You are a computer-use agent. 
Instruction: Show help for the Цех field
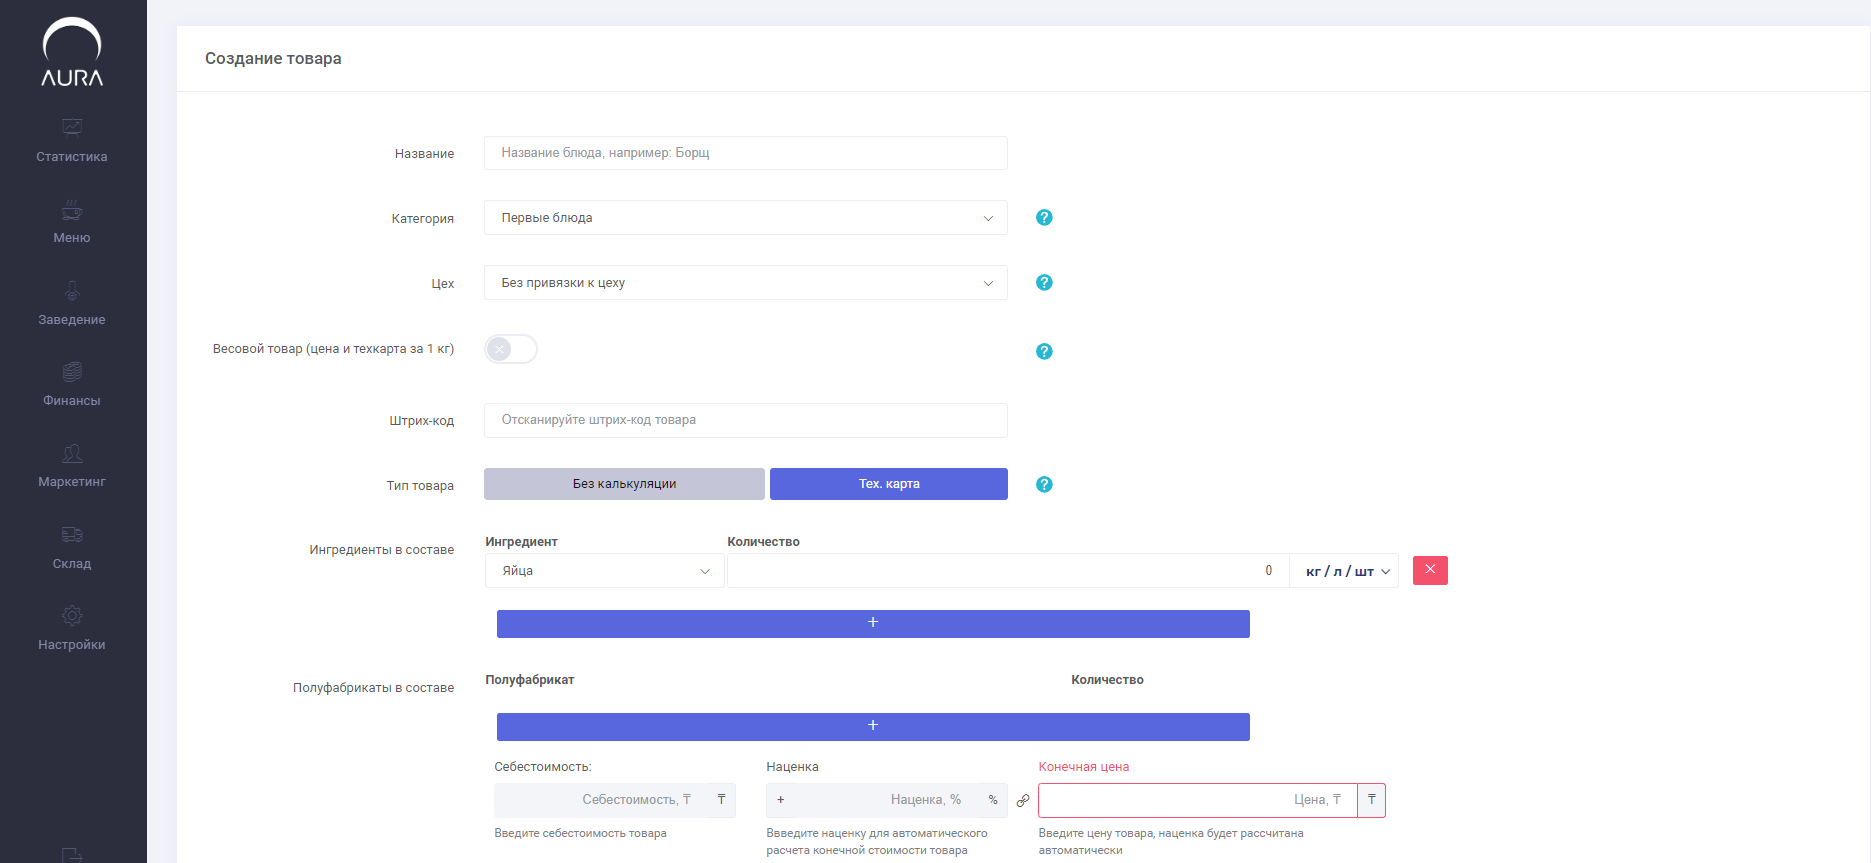pos(1044,282)
